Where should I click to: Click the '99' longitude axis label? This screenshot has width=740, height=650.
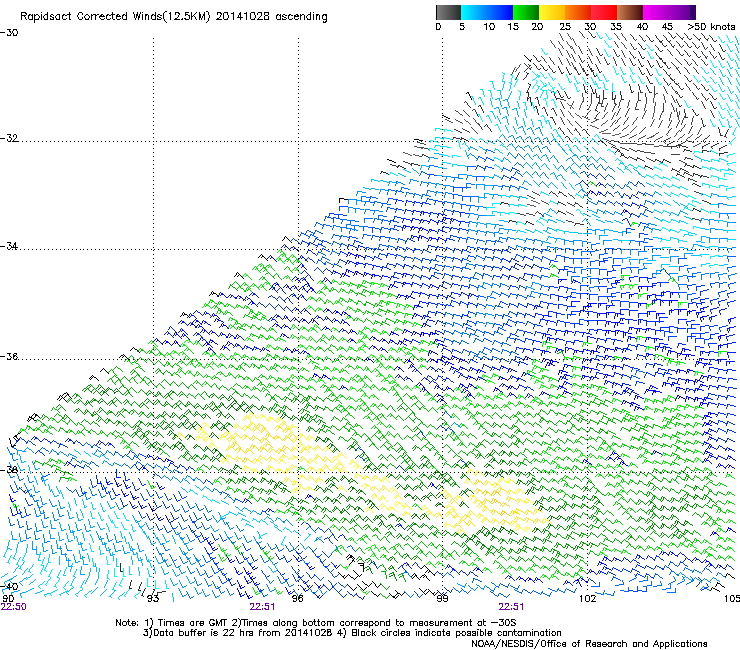[x=442, y=598]
